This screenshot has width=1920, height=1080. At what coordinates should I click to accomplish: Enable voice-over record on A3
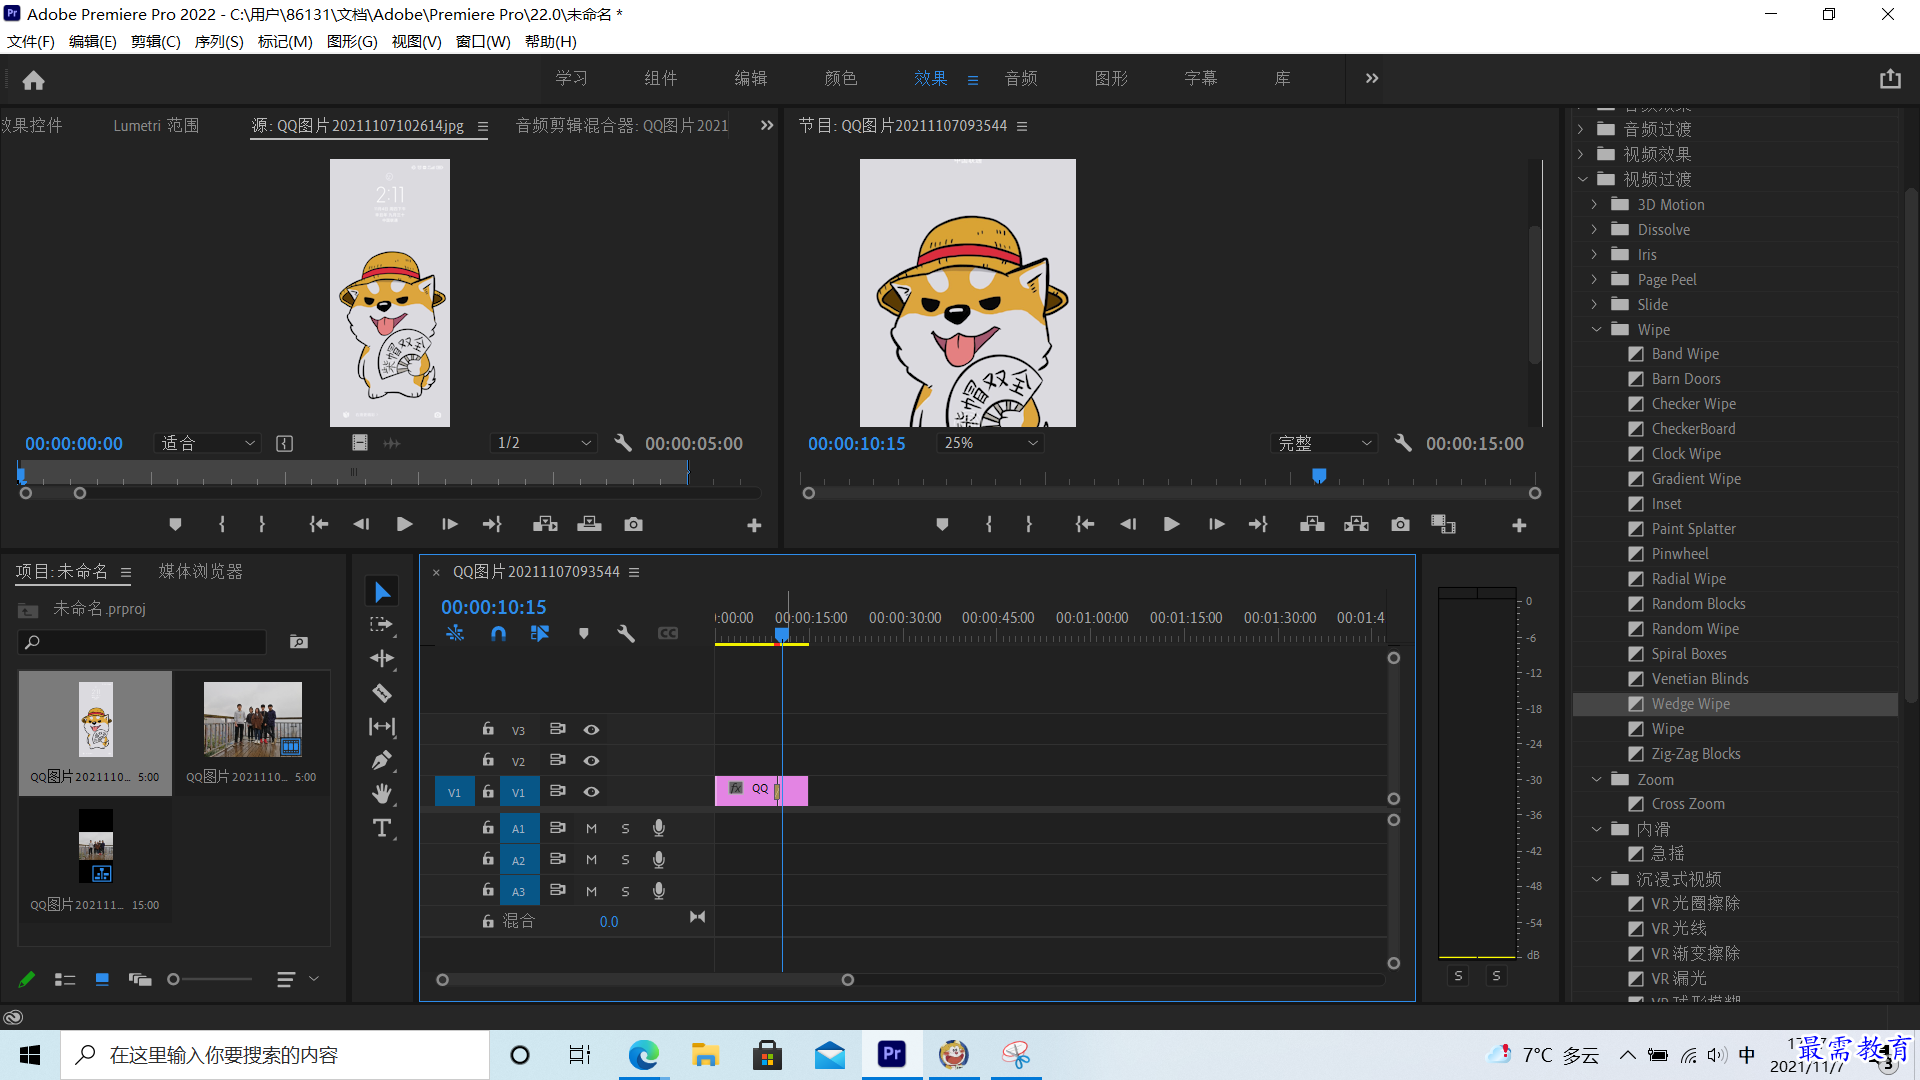click(659, 891)
